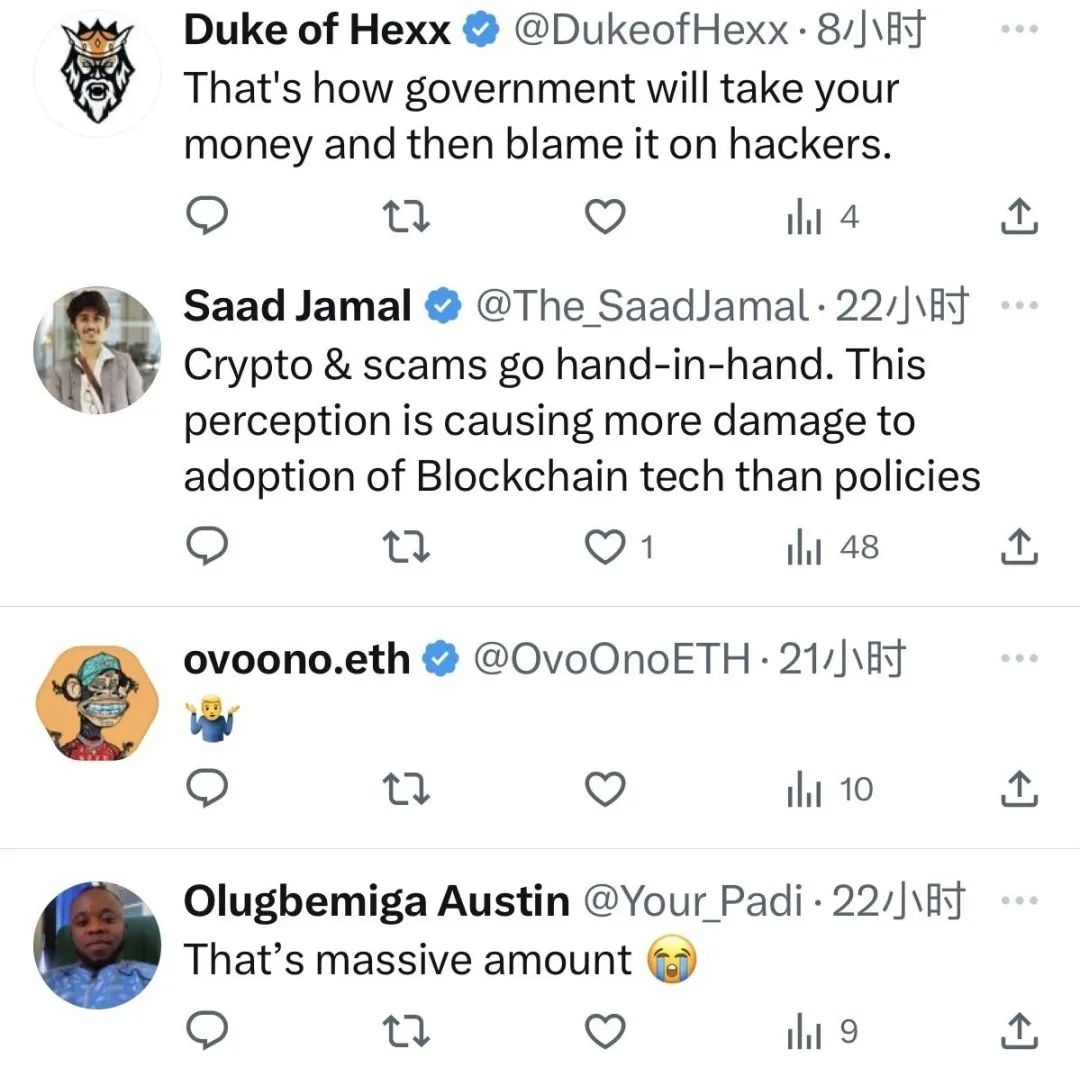View ovoono.eth's ape avatar
The width and height of the screenshot is (1080, 1076).
tap(97, 702)
